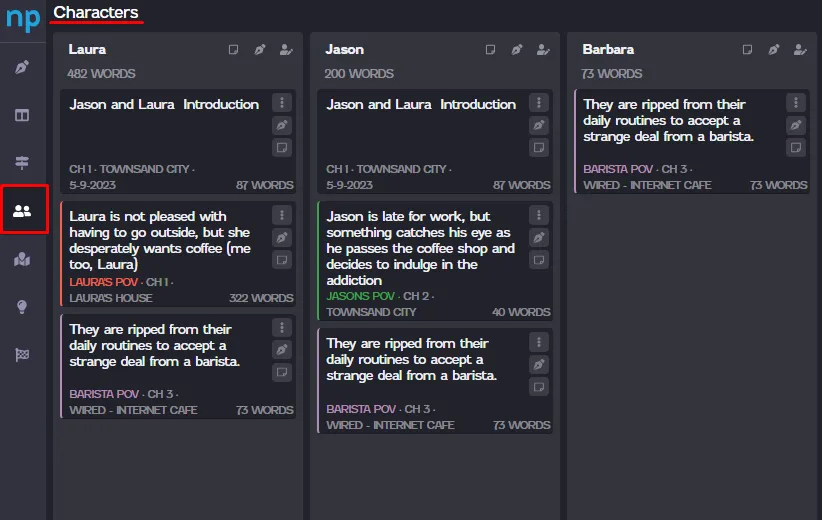
Task: Click the green 'JASONS POV' label
Action: (x=360, y=296)
